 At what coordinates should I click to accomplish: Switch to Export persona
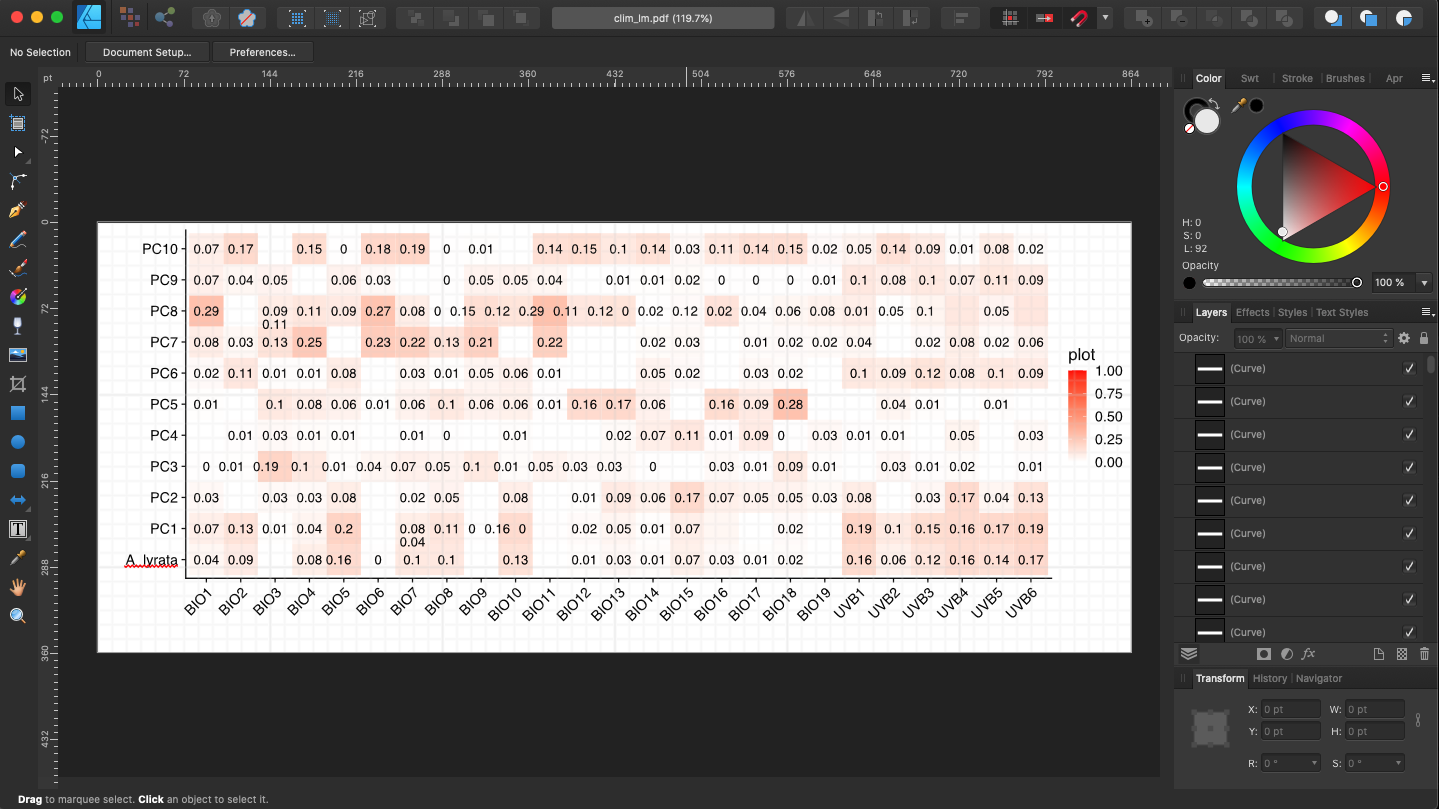165,17
